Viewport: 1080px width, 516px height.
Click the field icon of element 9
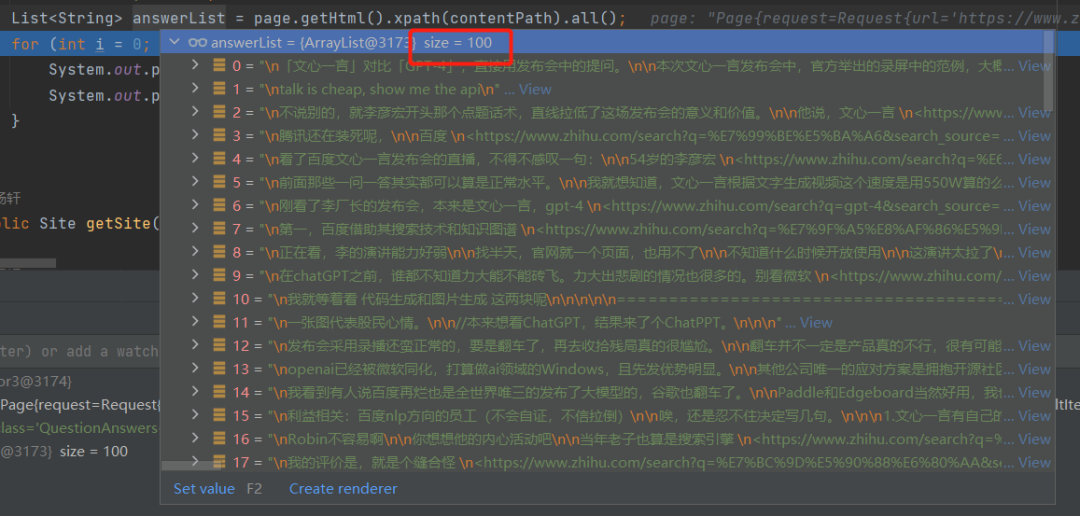tap(219, 276)
